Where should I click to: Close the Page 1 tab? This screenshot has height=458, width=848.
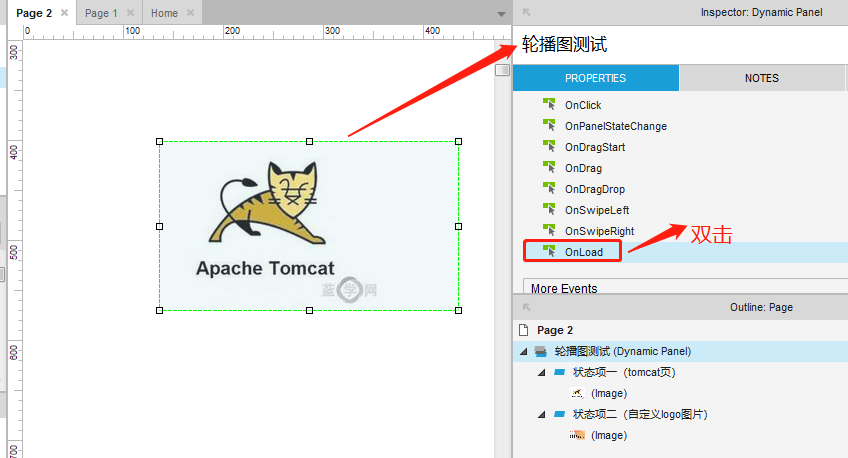[x=130, y=12]
